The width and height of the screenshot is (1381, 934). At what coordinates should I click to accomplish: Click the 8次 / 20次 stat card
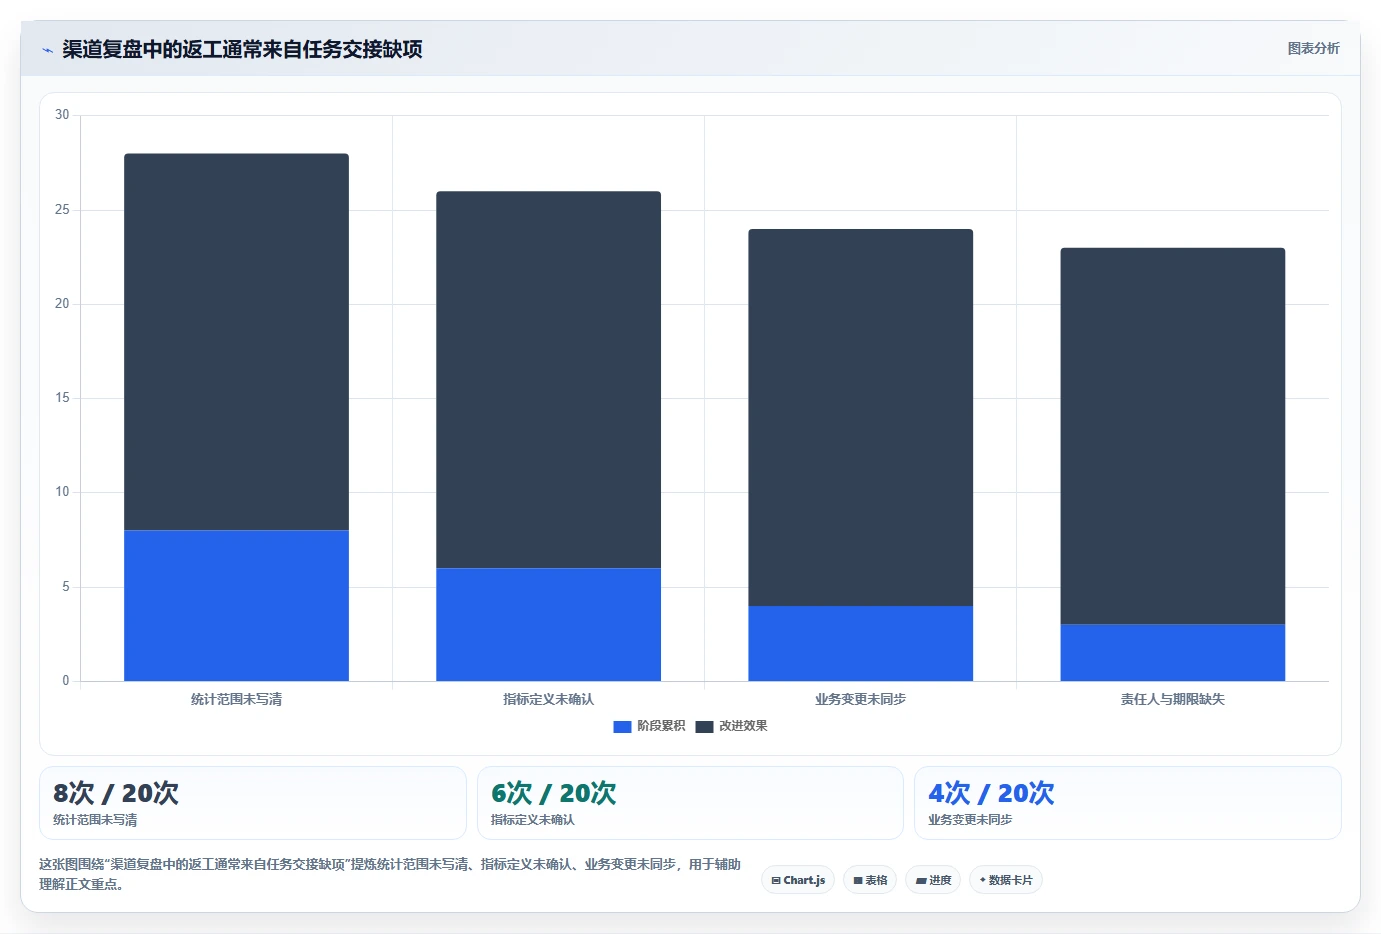pyautogui.click(x=252, y=803)
